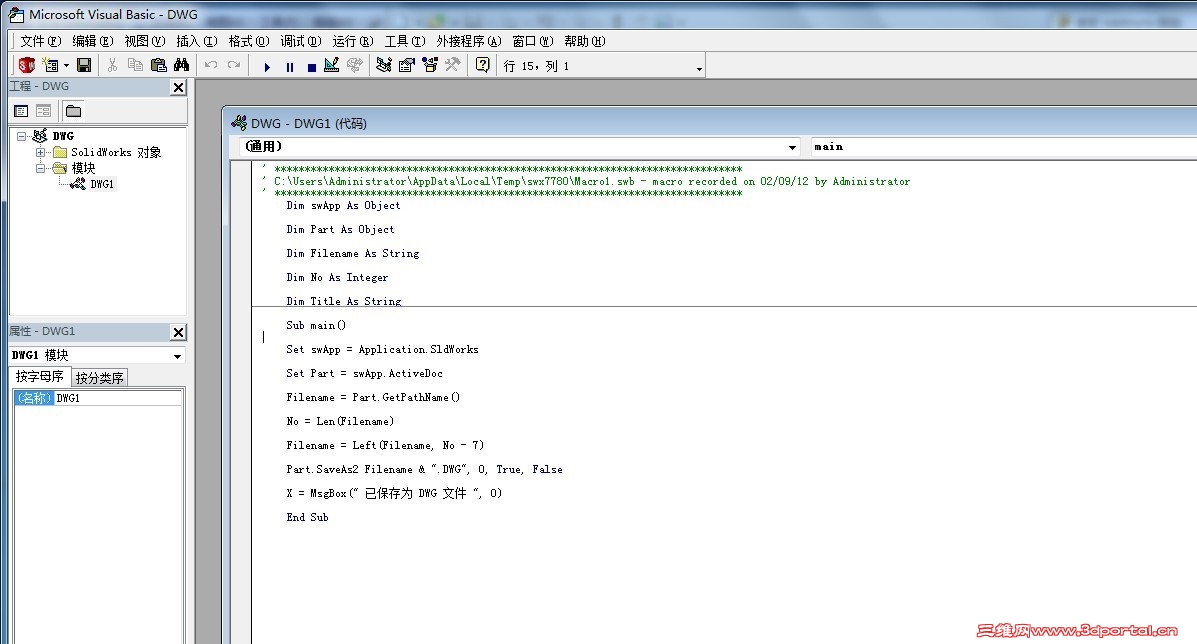
Task: Click the main procedure combo box
Action: coord(1003,147)
